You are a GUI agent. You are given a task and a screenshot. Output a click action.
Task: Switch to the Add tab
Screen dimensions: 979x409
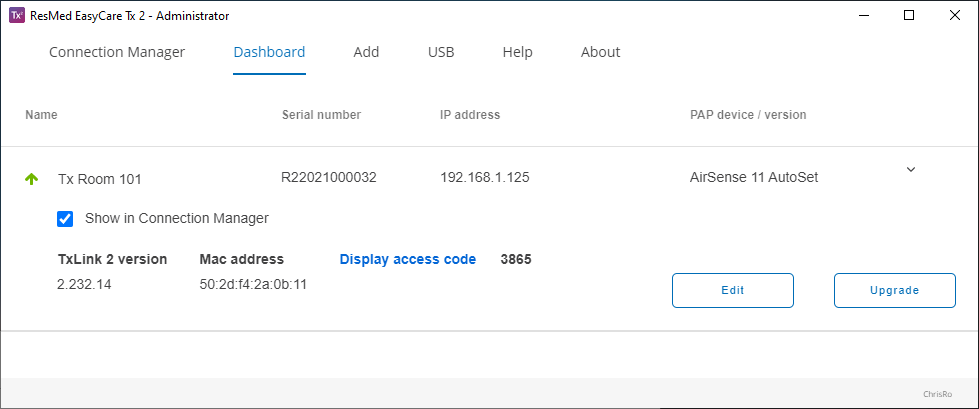[x=366, y=52]
